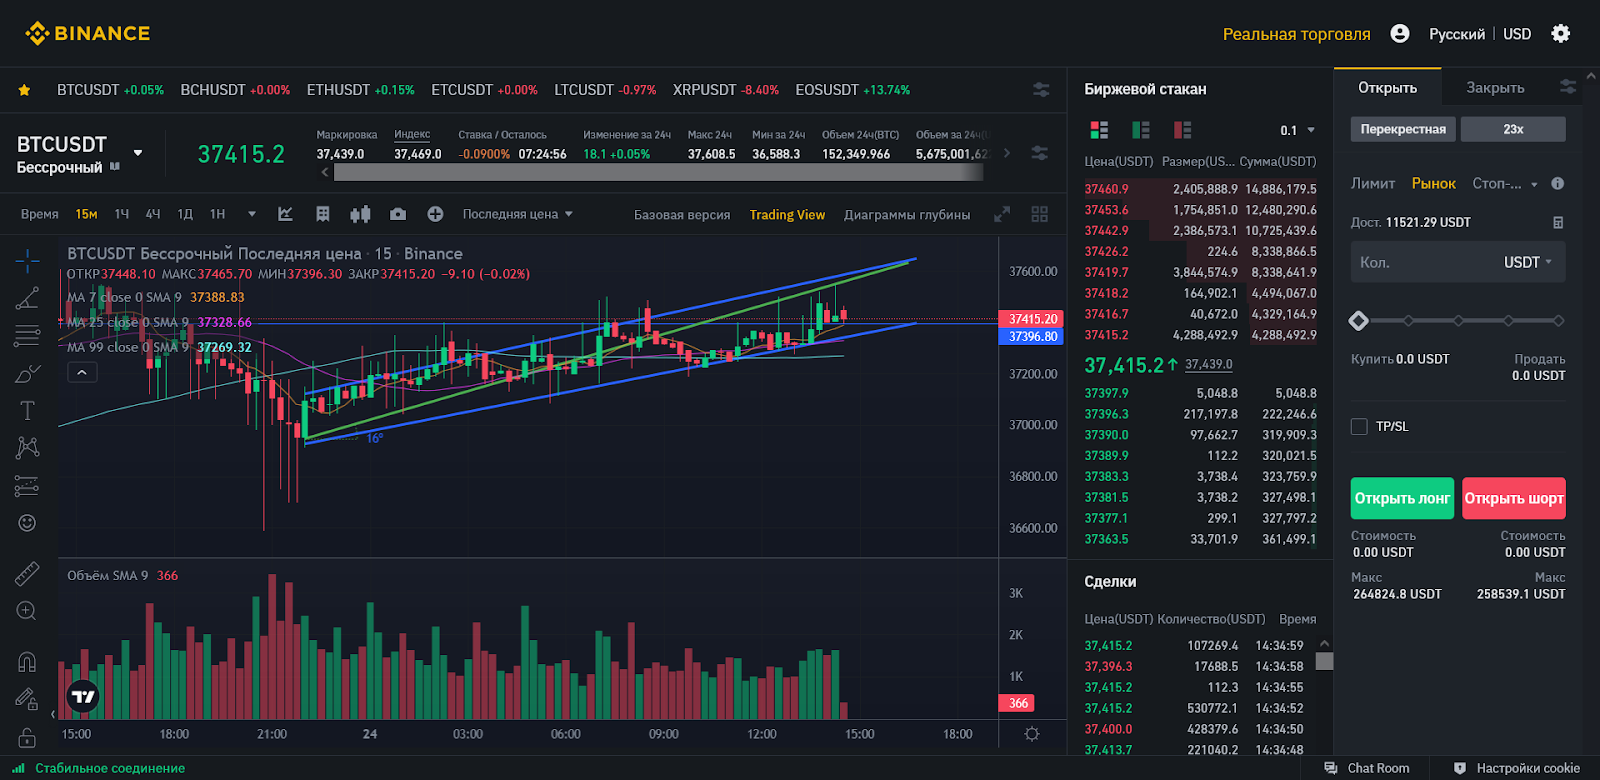Open TradingView logo on chart

click(x=84, y=697)
